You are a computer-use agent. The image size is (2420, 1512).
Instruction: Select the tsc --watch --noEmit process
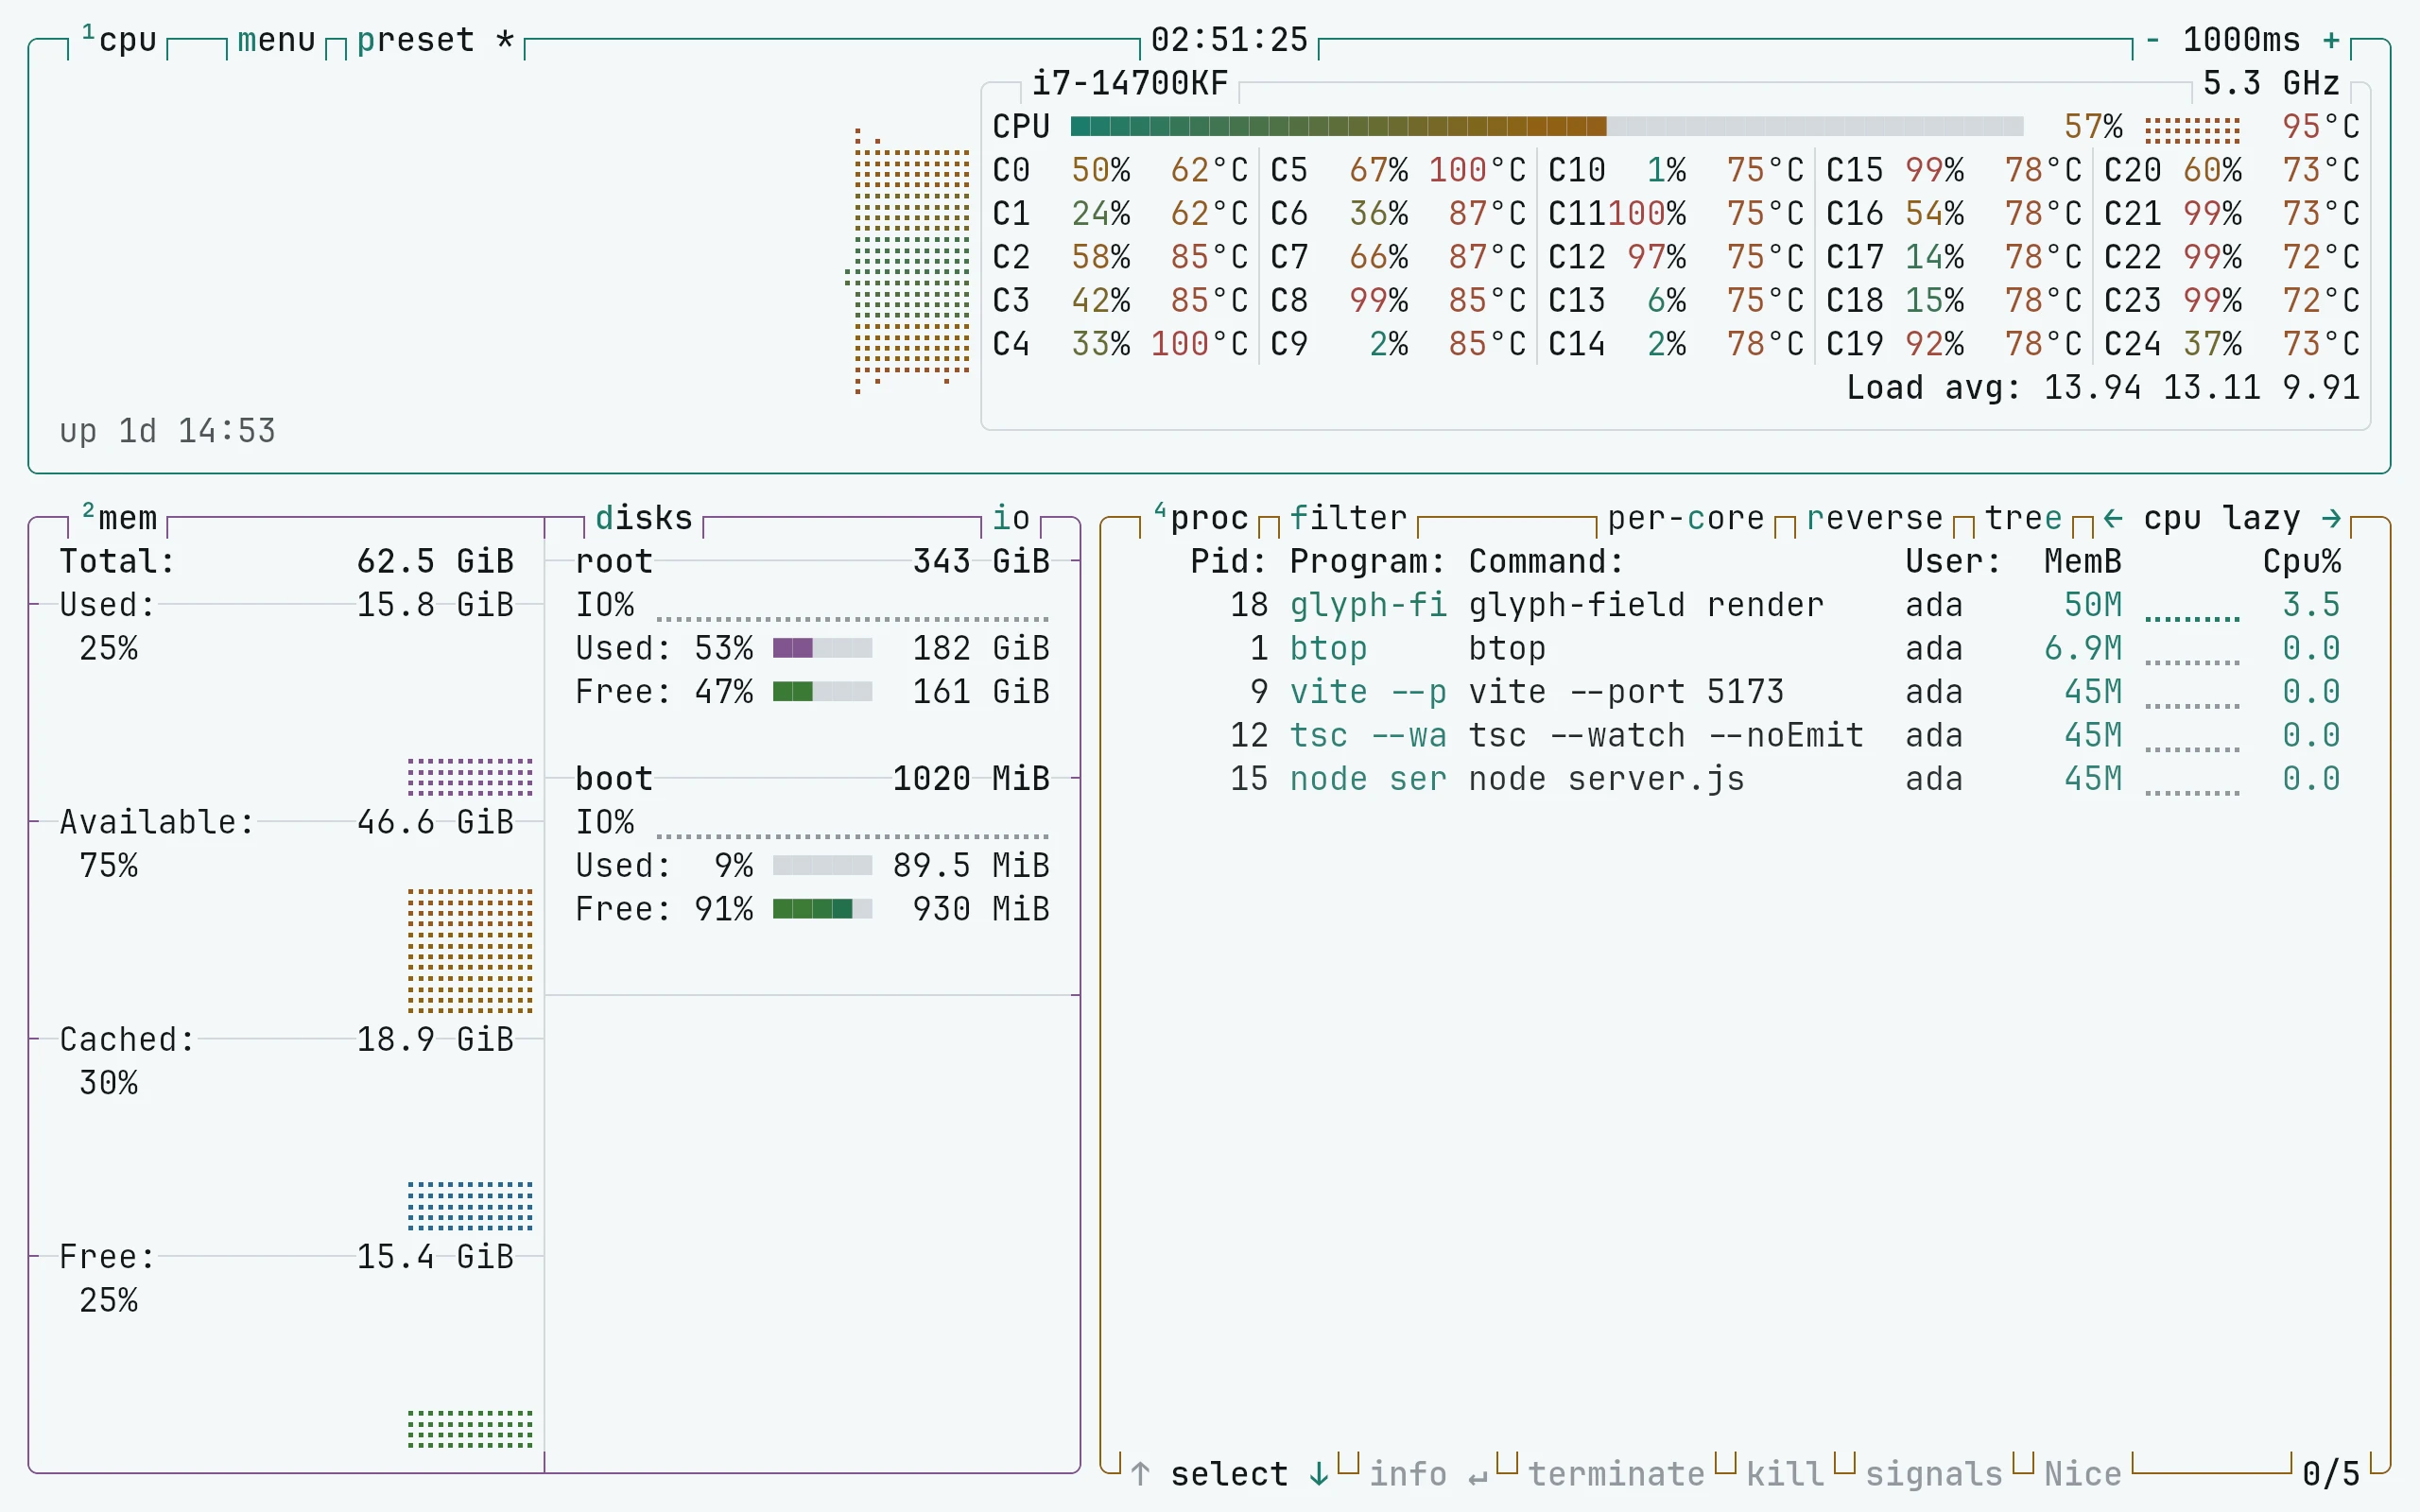1745,735
